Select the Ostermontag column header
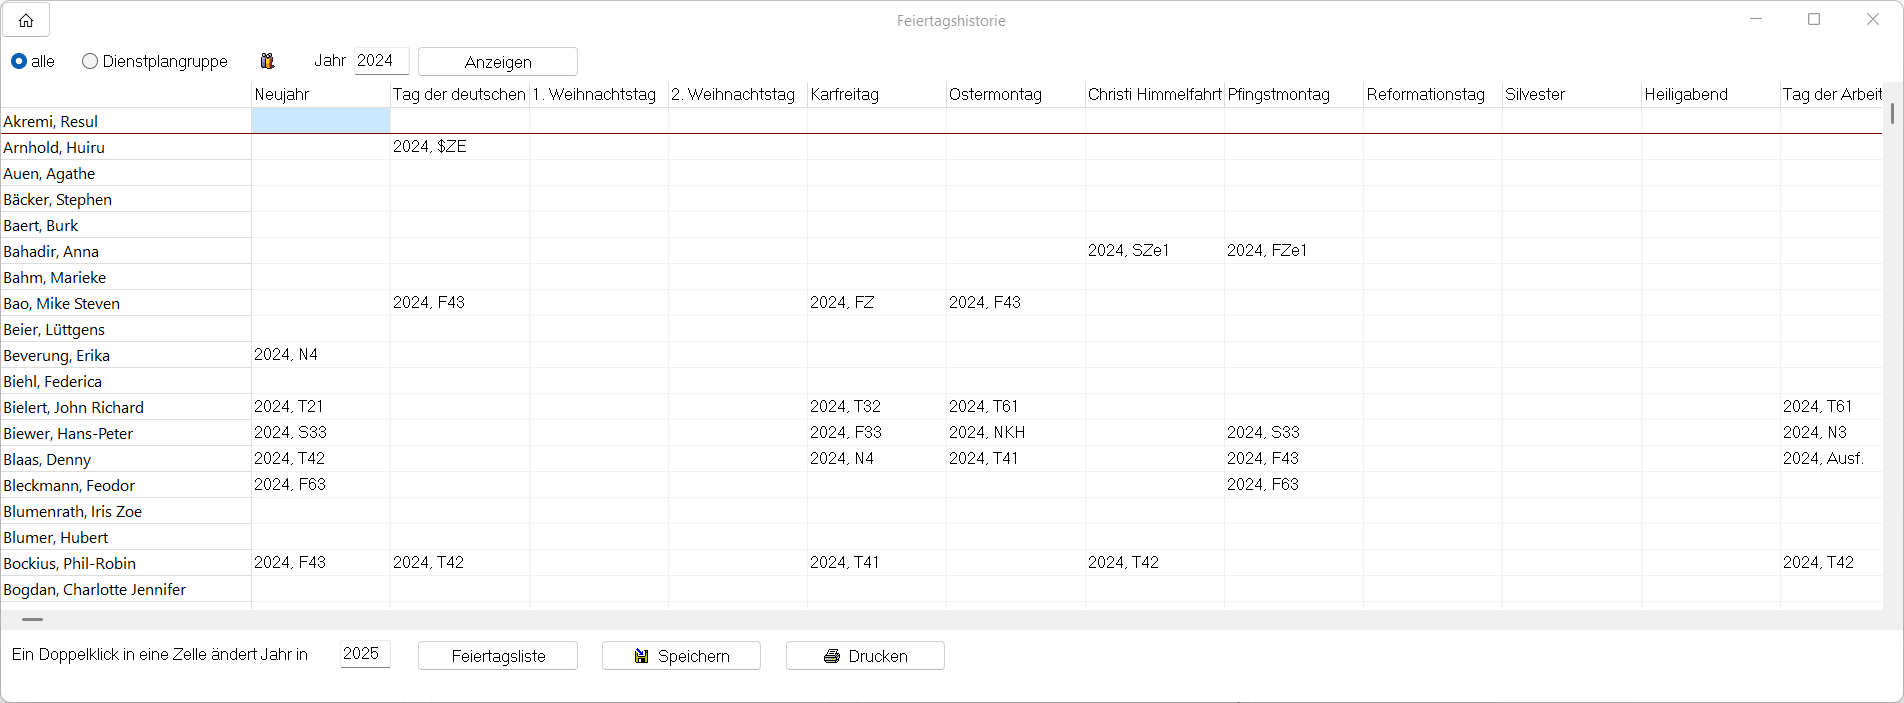This screenshot has width=1904, height=703. click(x=1015, y=94)
